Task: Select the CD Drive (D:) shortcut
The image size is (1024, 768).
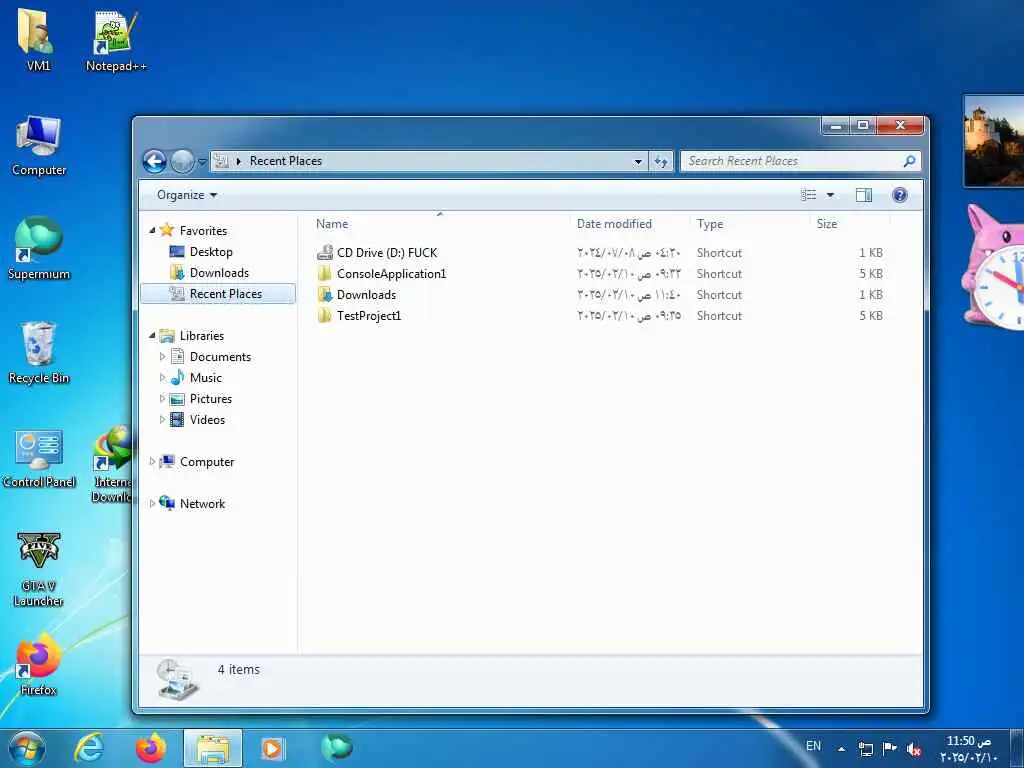Action: pos(387,253)
